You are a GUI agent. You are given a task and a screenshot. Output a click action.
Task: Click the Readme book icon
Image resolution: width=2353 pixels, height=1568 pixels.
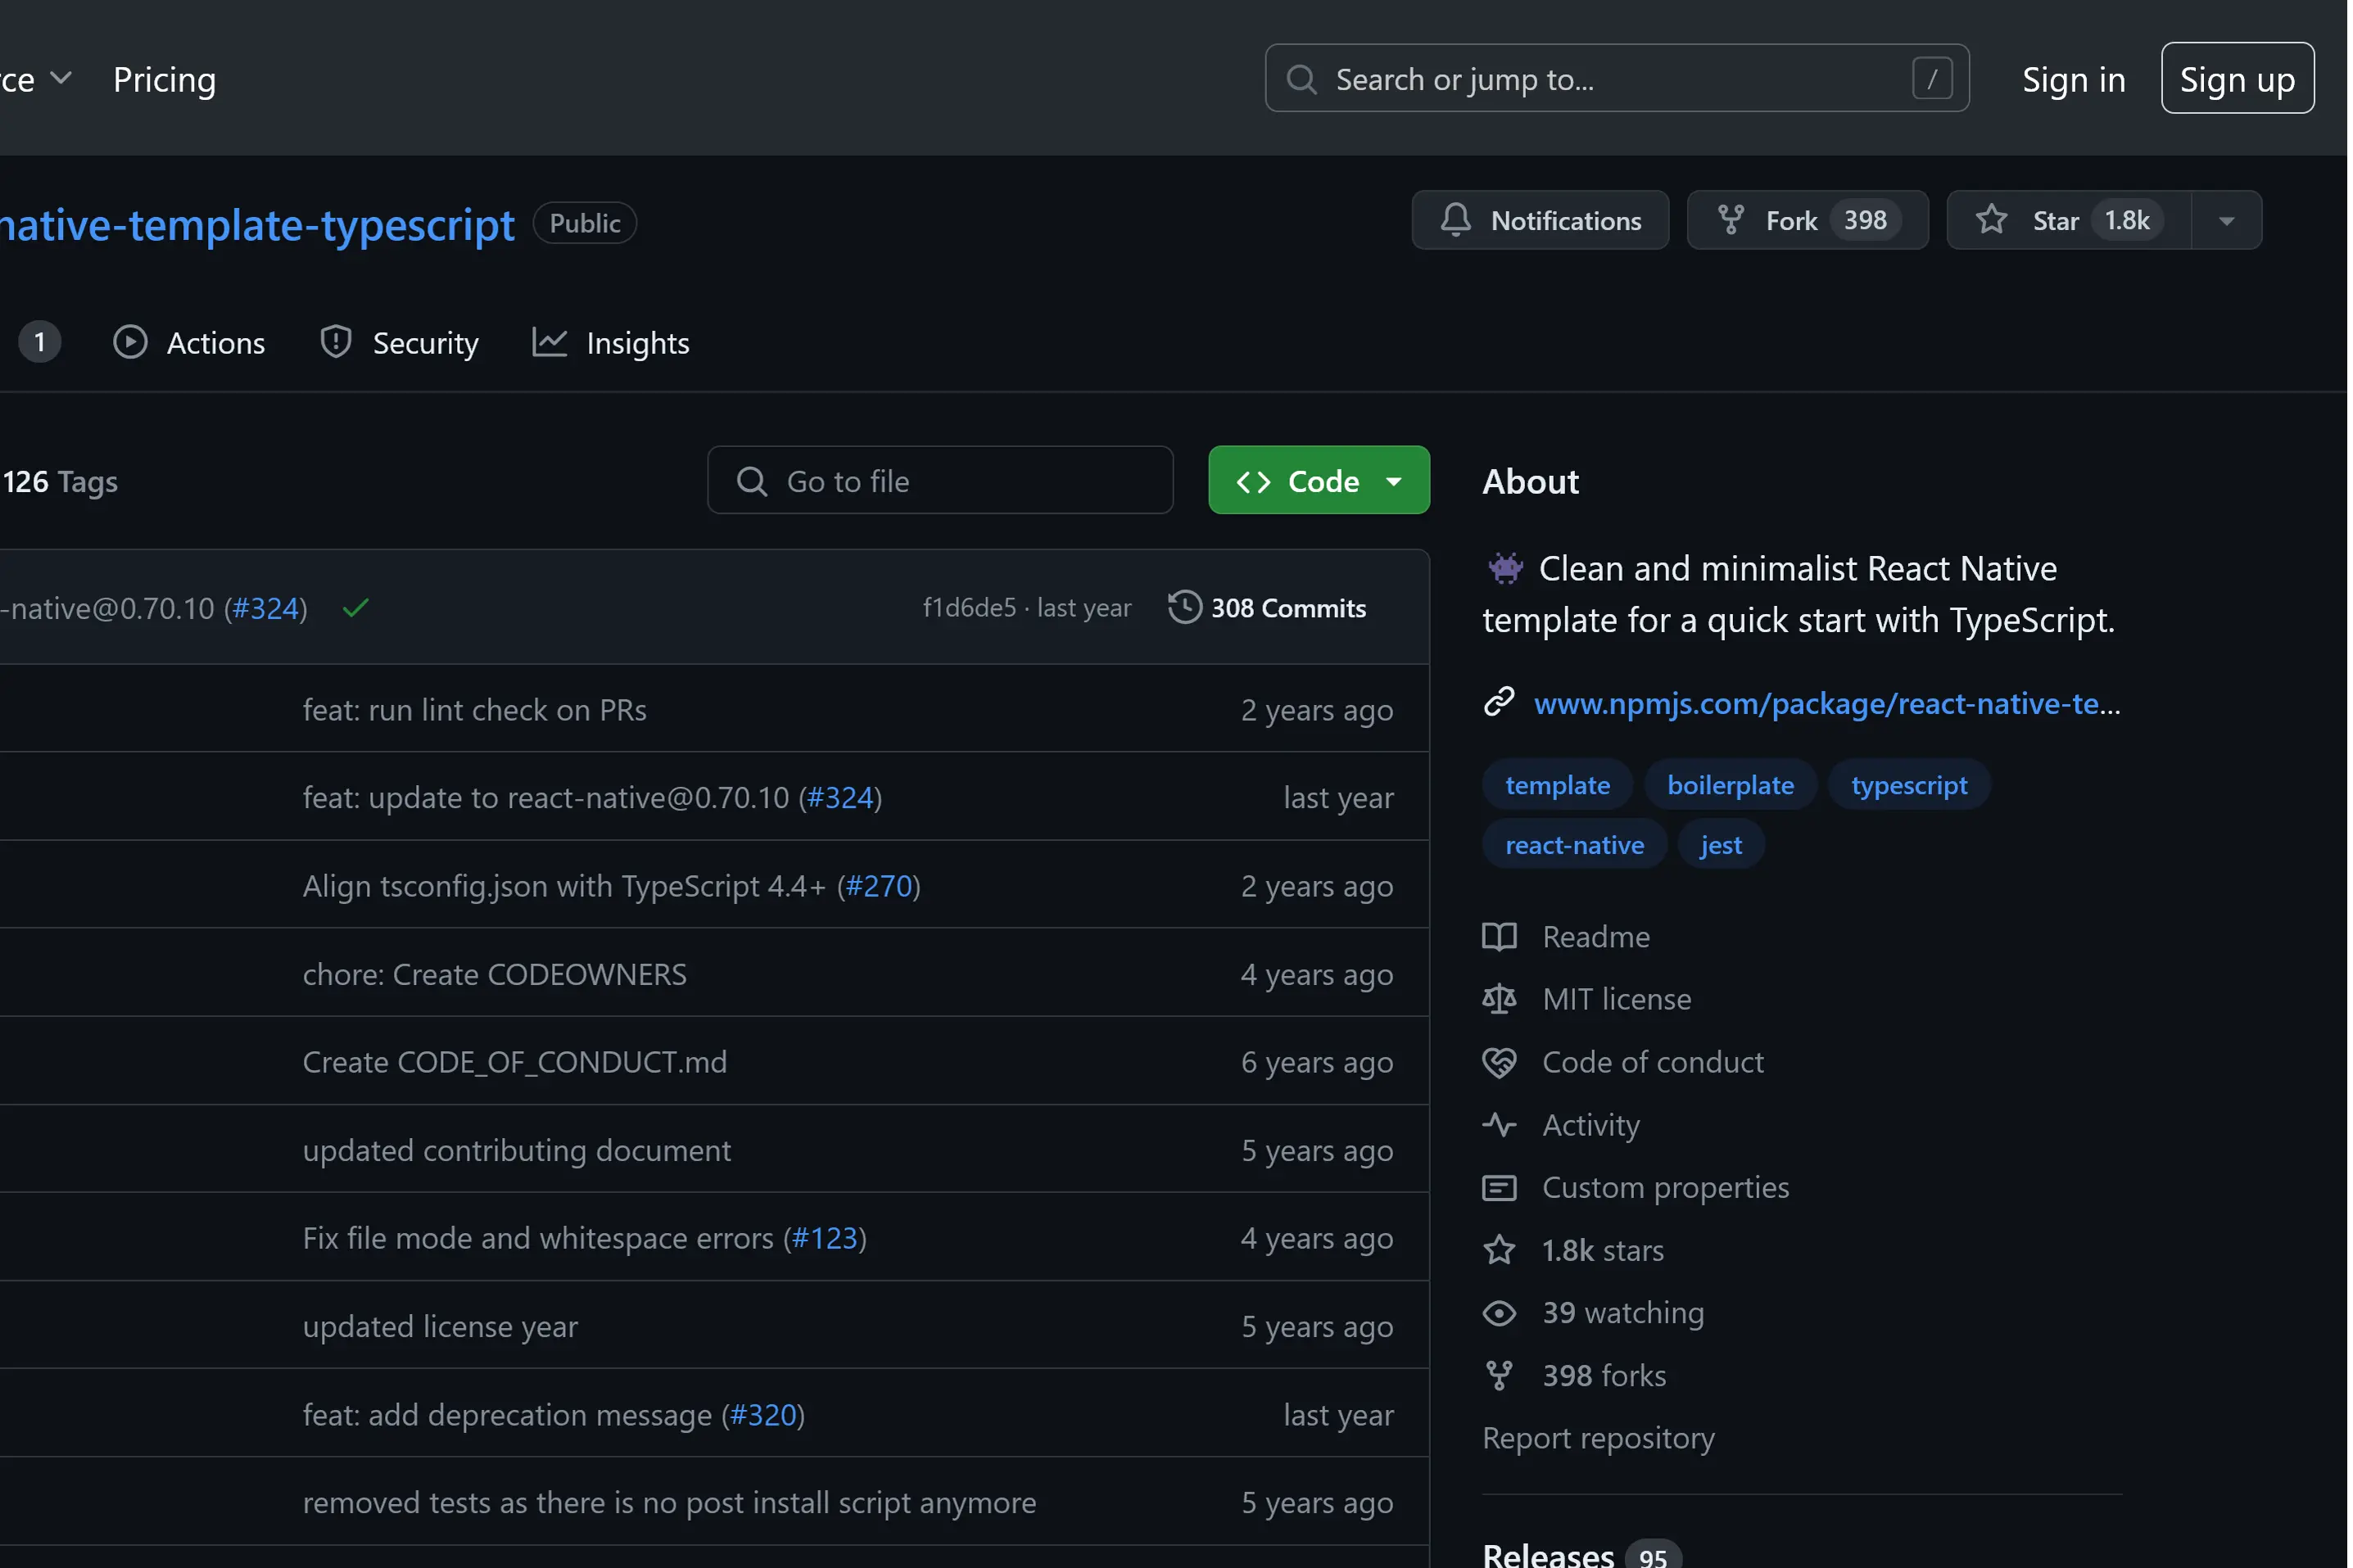pos(1498,937)
